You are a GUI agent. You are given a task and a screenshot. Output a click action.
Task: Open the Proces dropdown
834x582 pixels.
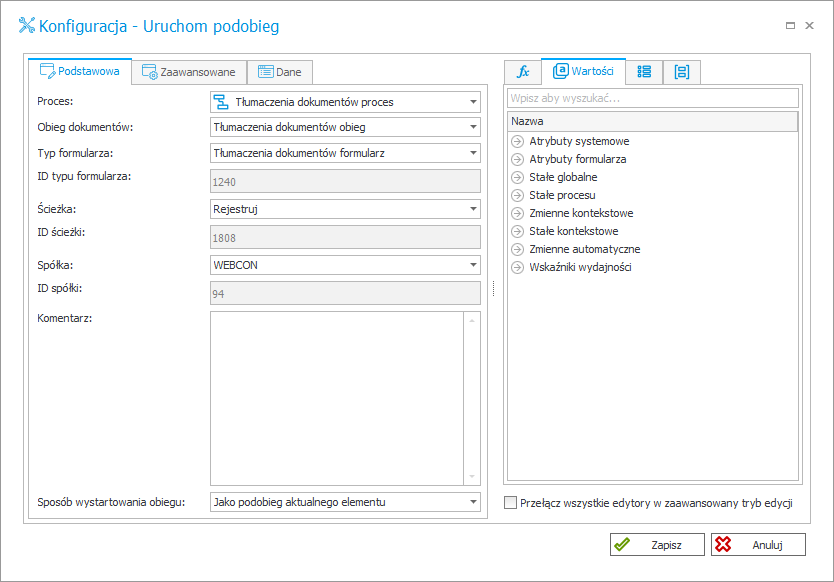coord(473,102)
